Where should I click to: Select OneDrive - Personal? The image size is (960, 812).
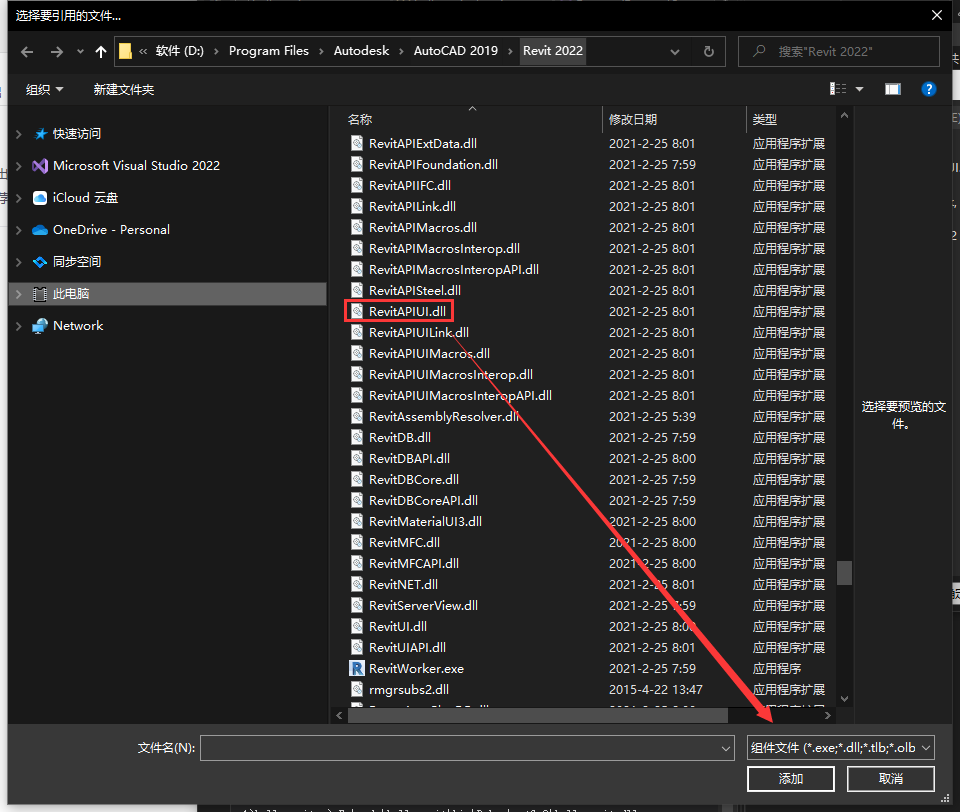[x=111, y=230]
